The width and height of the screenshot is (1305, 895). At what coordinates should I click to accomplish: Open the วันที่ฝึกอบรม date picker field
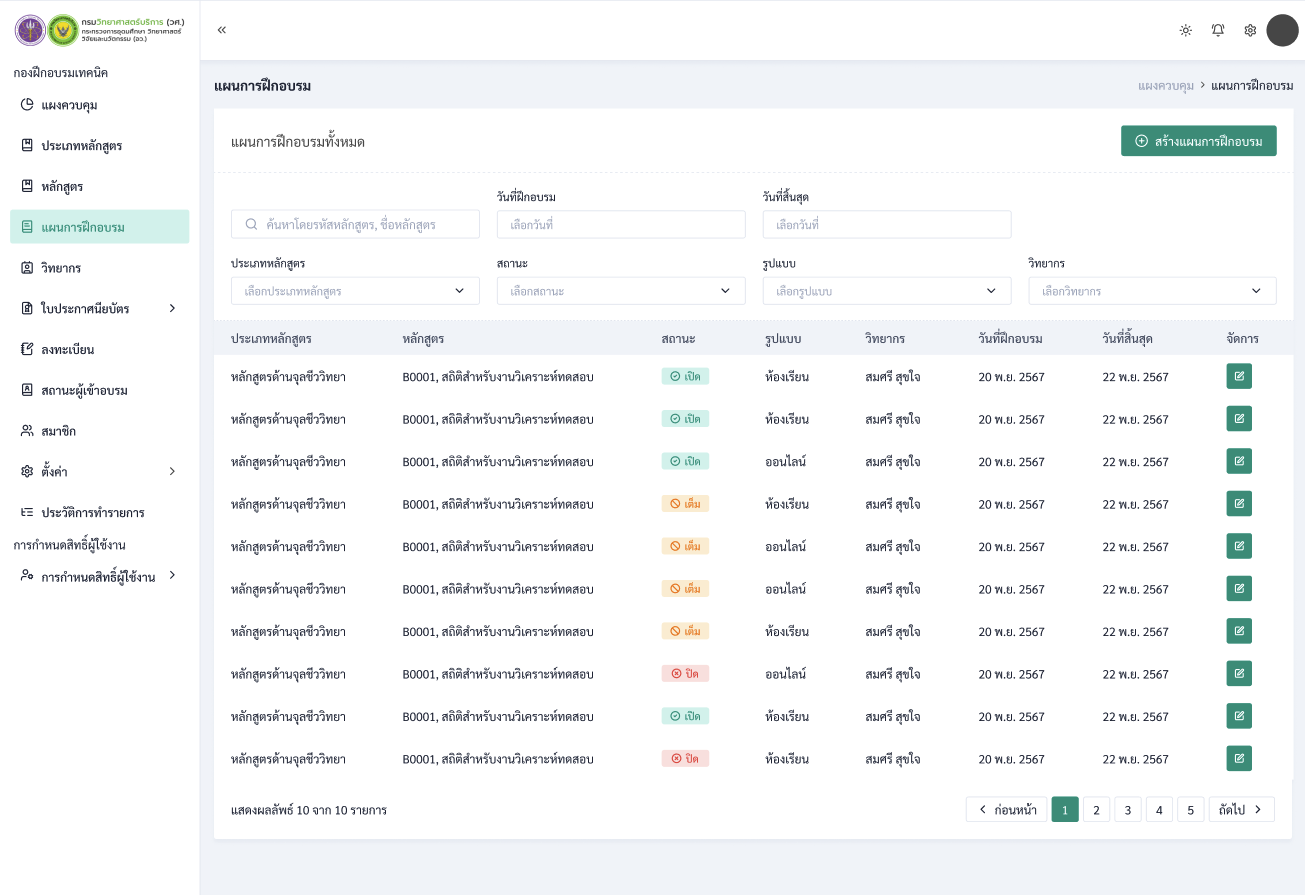pos(620,225)
